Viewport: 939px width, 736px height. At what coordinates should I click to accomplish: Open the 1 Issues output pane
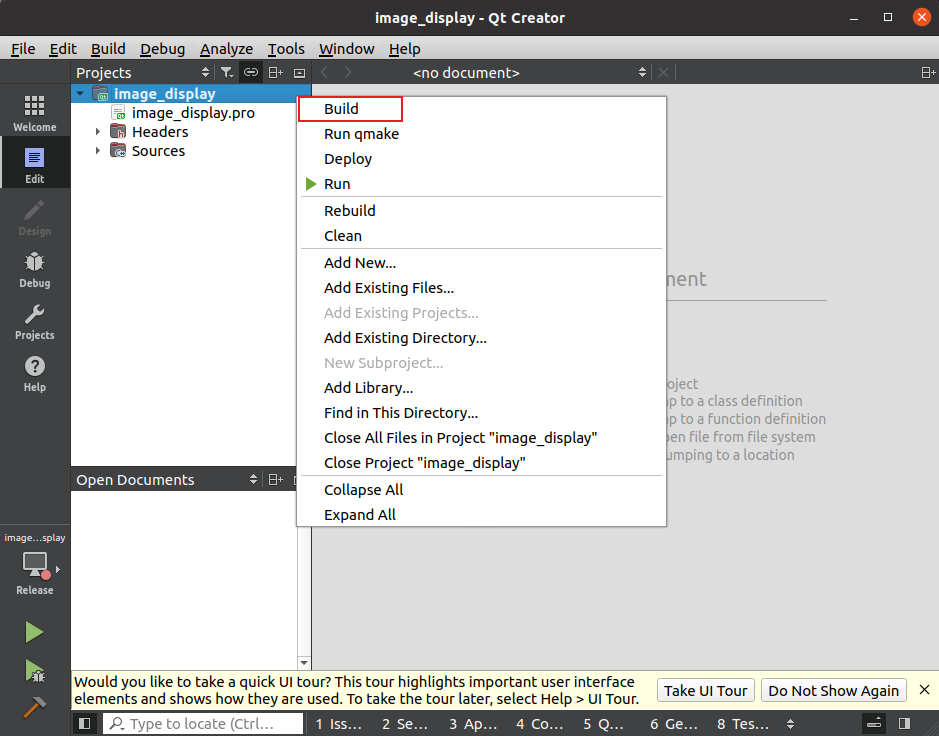point(338,724)
